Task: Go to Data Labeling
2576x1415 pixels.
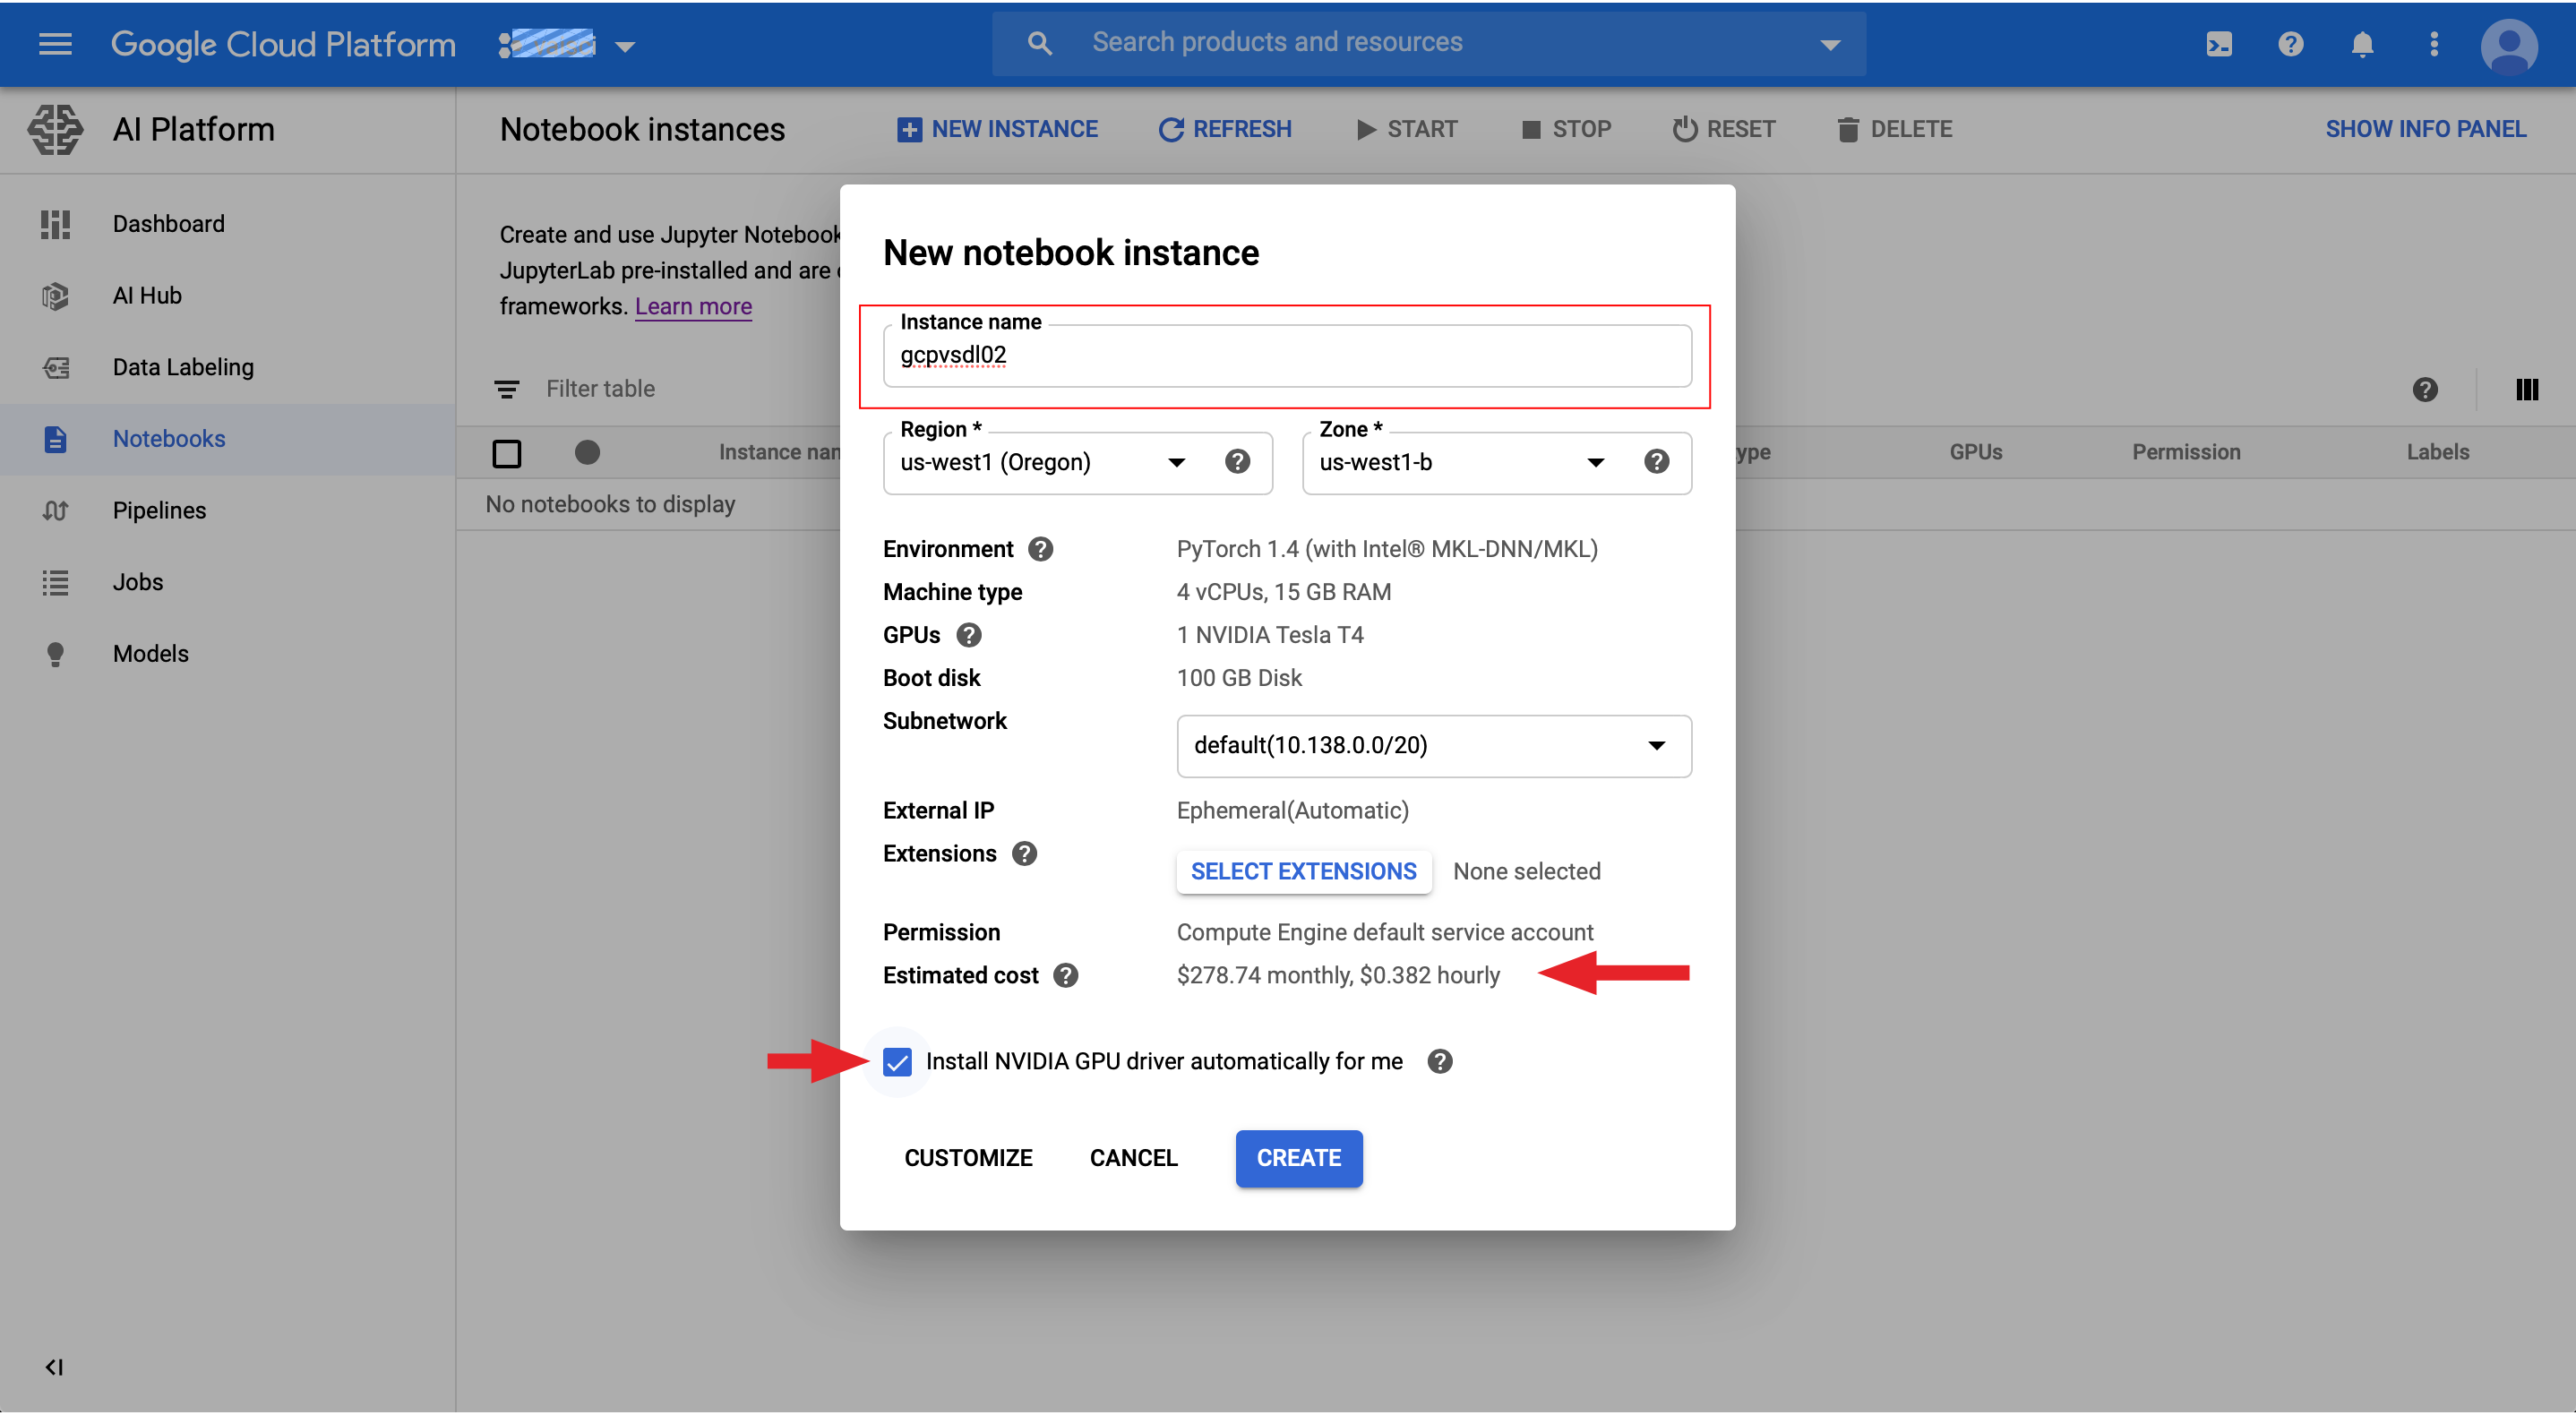Action: pyautogui.click(x=183, y=368)
